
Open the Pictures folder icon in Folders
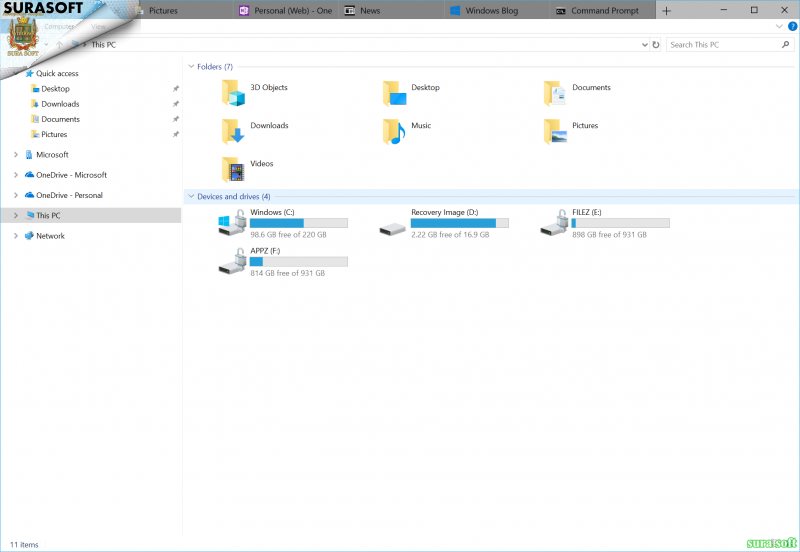point(555,132)
